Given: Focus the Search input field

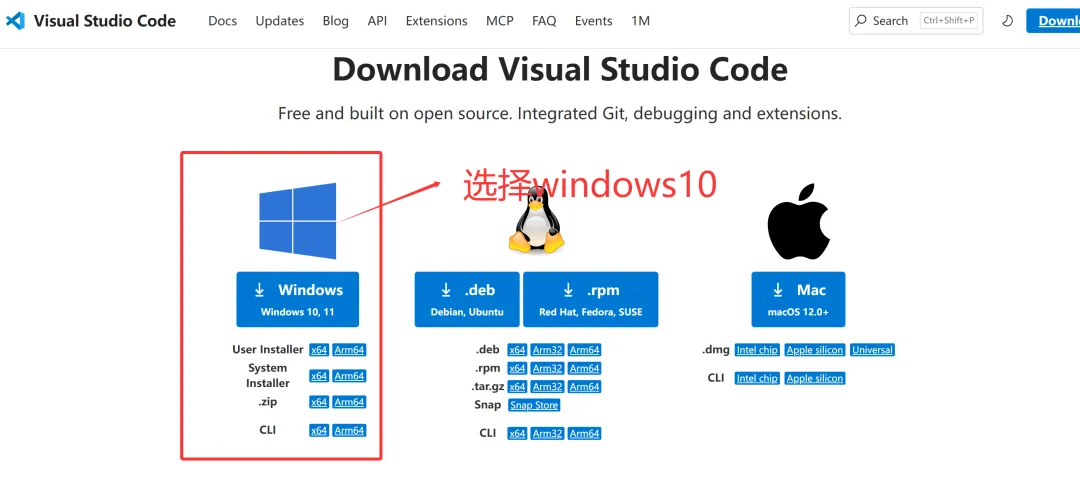Looking at the screenshot, I should point(916,21).
